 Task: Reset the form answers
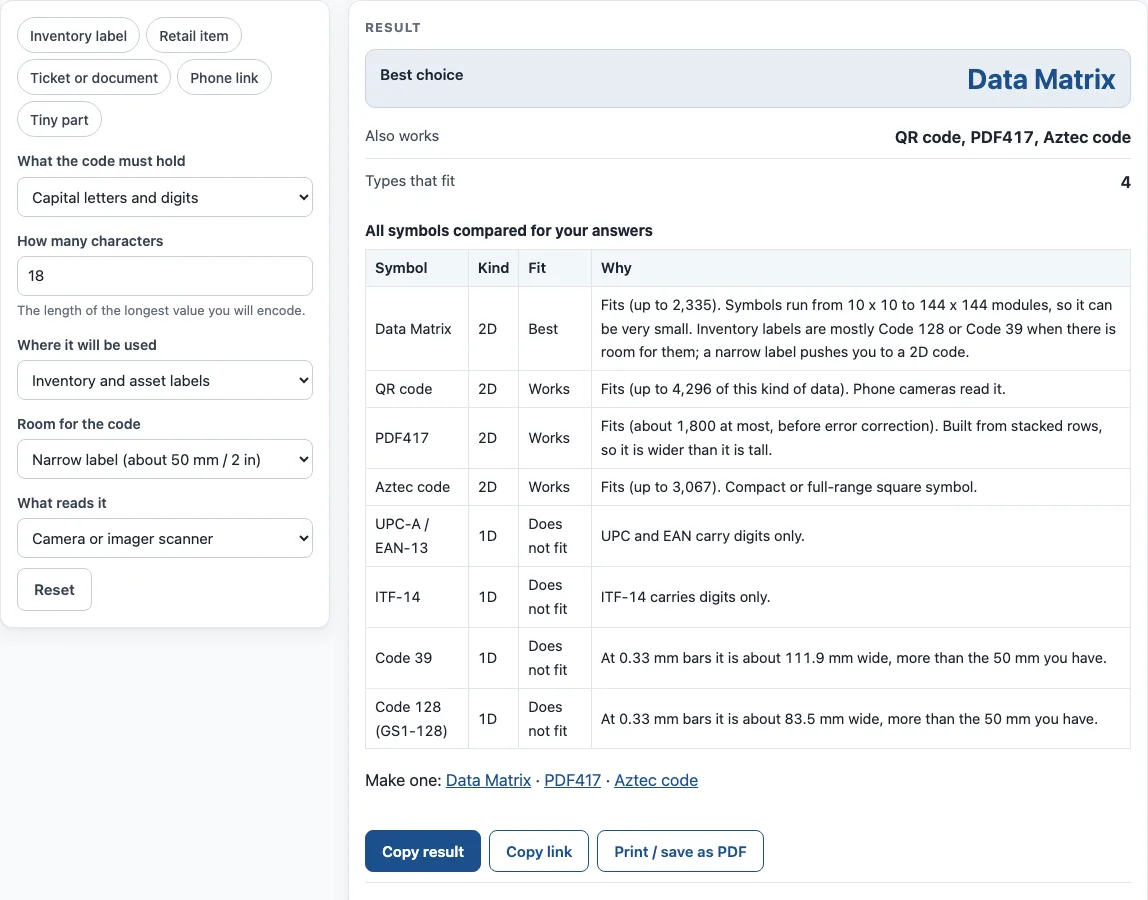click(54, 590)
